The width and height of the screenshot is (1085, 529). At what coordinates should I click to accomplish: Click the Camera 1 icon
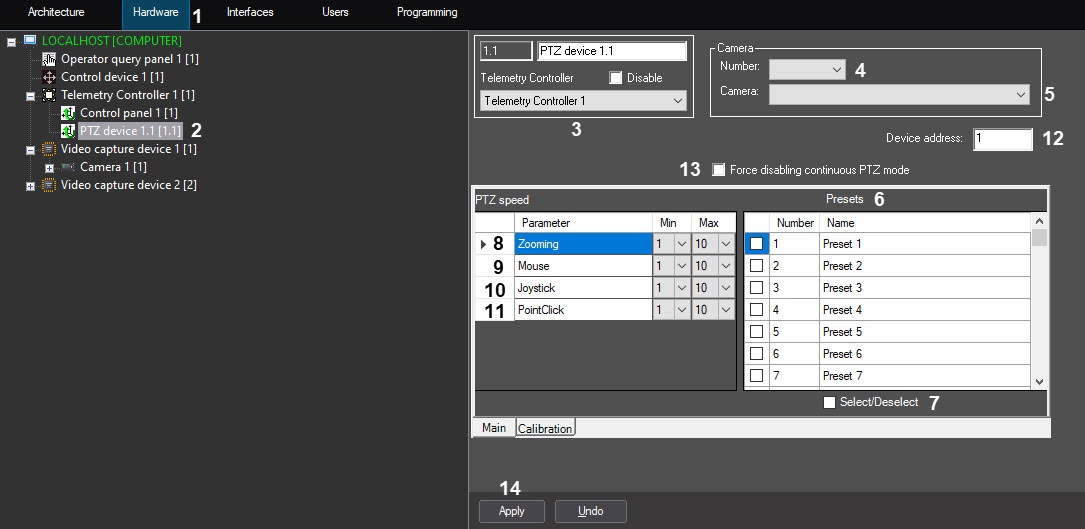tap(68, 167)
